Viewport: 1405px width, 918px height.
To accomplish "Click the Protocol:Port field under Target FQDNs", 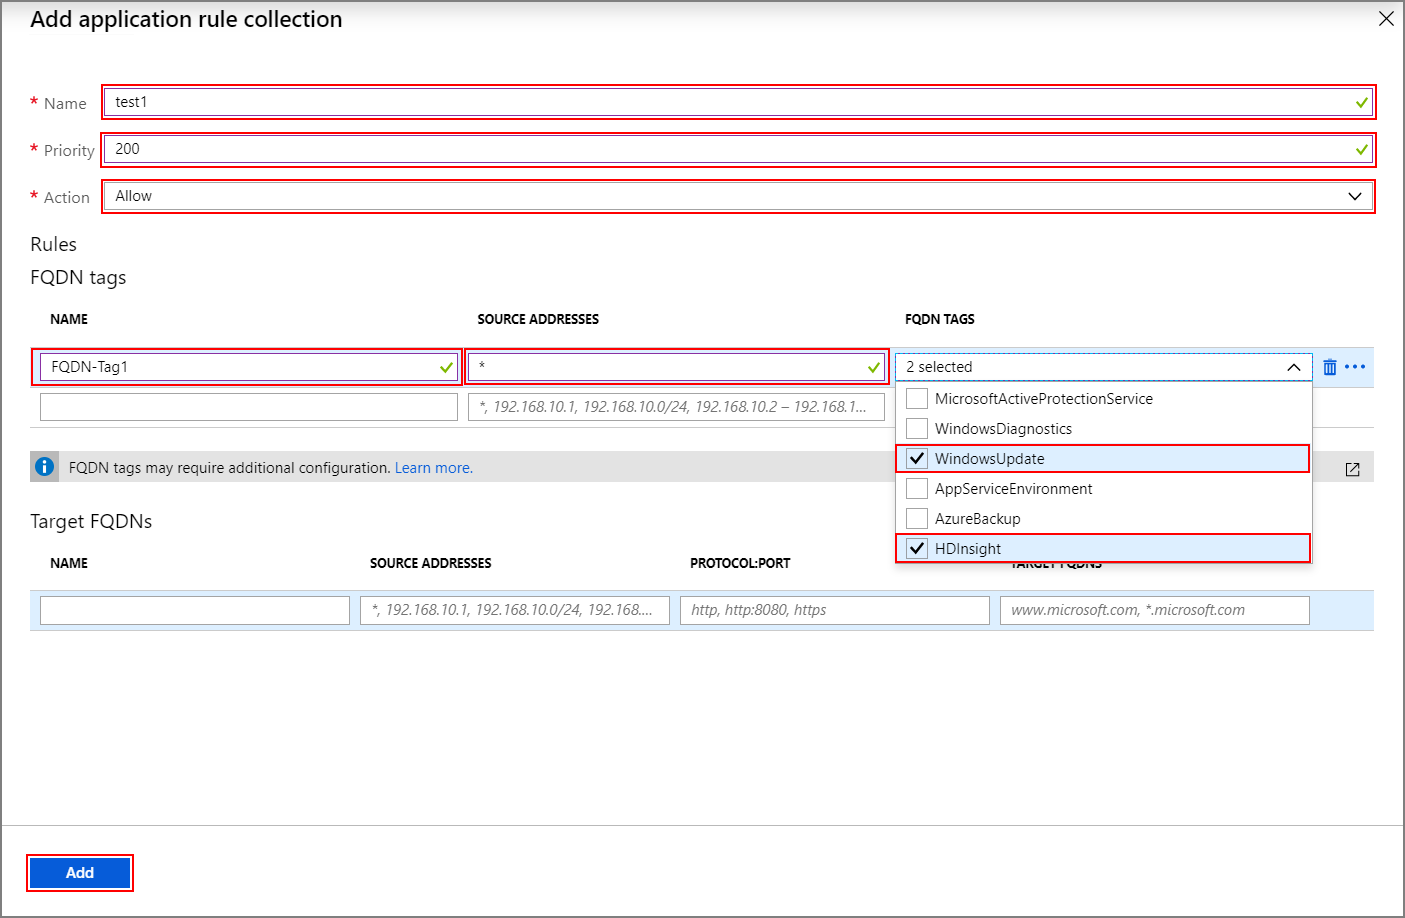I will tap(834, 610).
